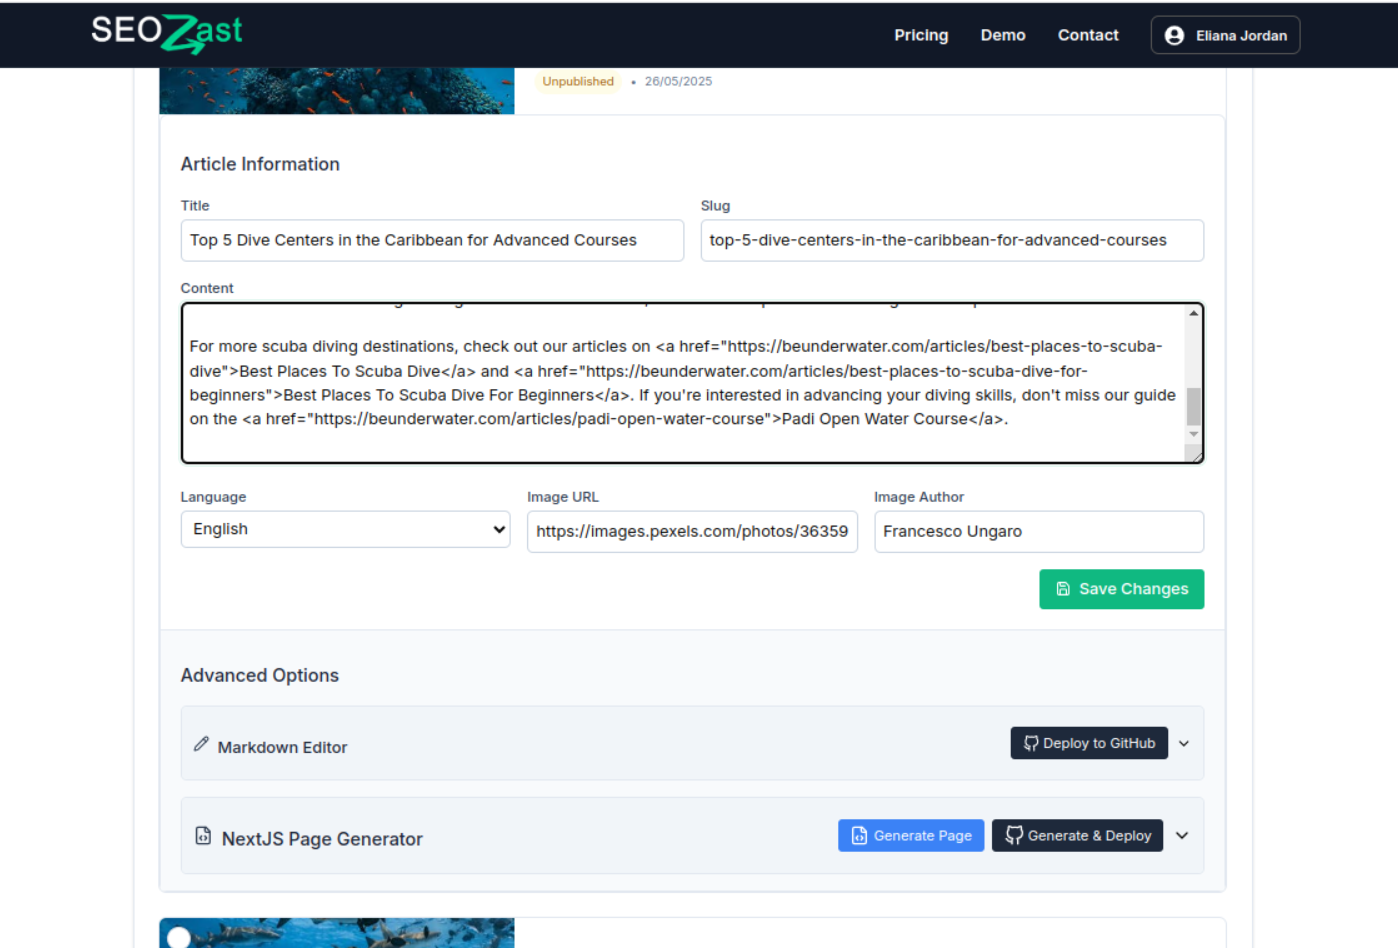Image resolution: width=1398 pixels, height=948 pixels.
Task: Click the white circle on the next article thumbnail
Action: coord(179,938)
